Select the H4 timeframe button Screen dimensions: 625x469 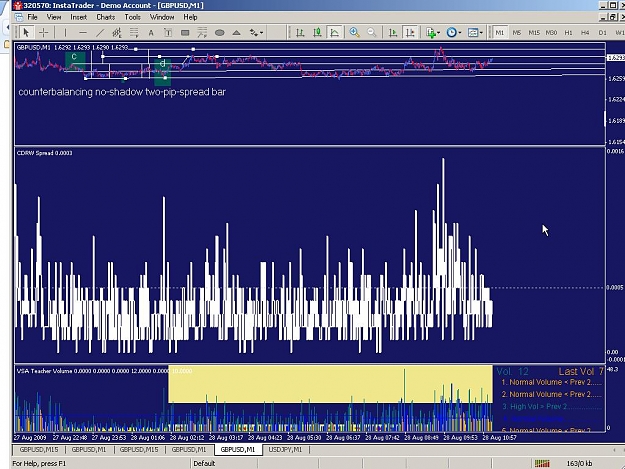[x=585, y=33]
